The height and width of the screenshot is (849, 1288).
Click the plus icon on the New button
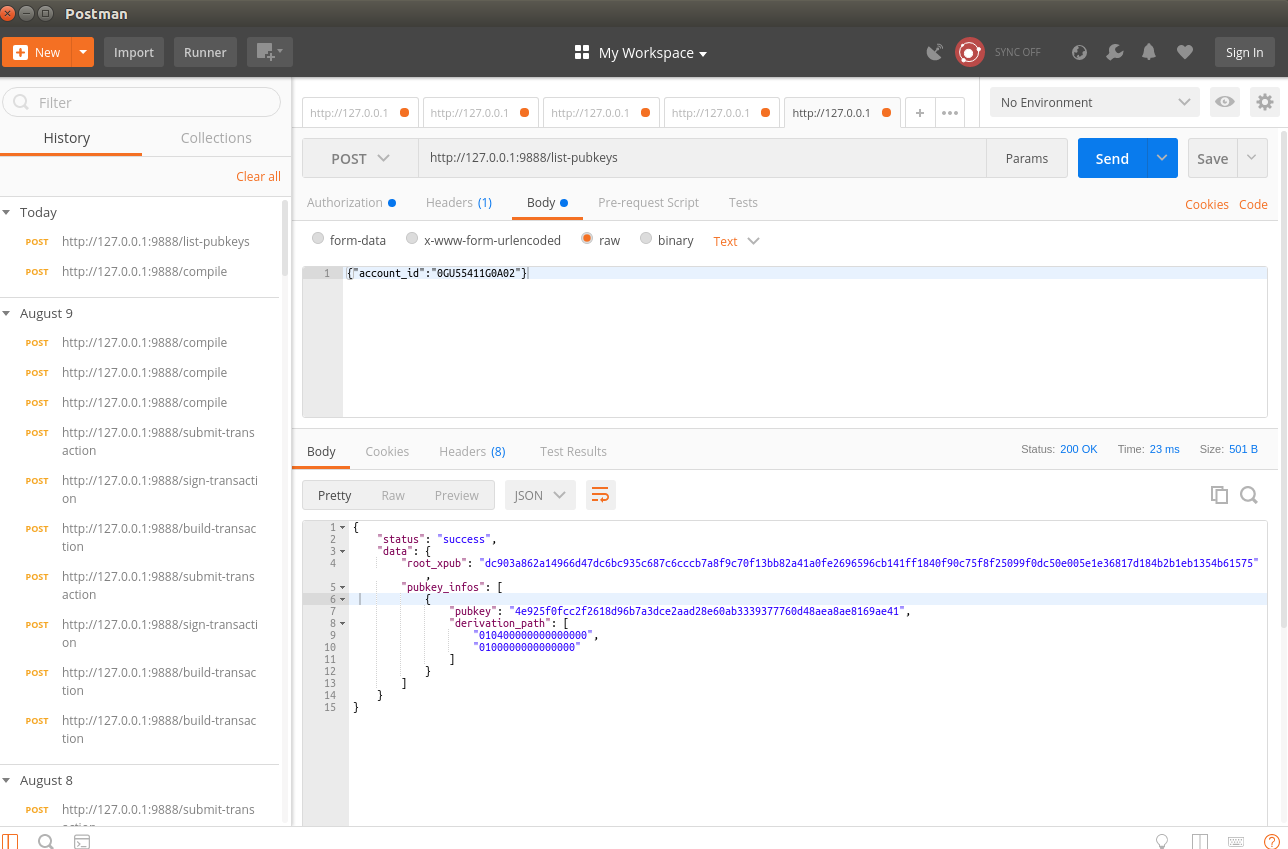tap(20, 52)
